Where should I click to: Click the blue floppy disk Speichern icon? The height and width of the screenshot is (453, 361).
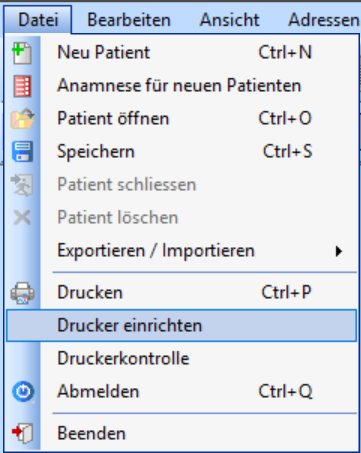[22, 152]
